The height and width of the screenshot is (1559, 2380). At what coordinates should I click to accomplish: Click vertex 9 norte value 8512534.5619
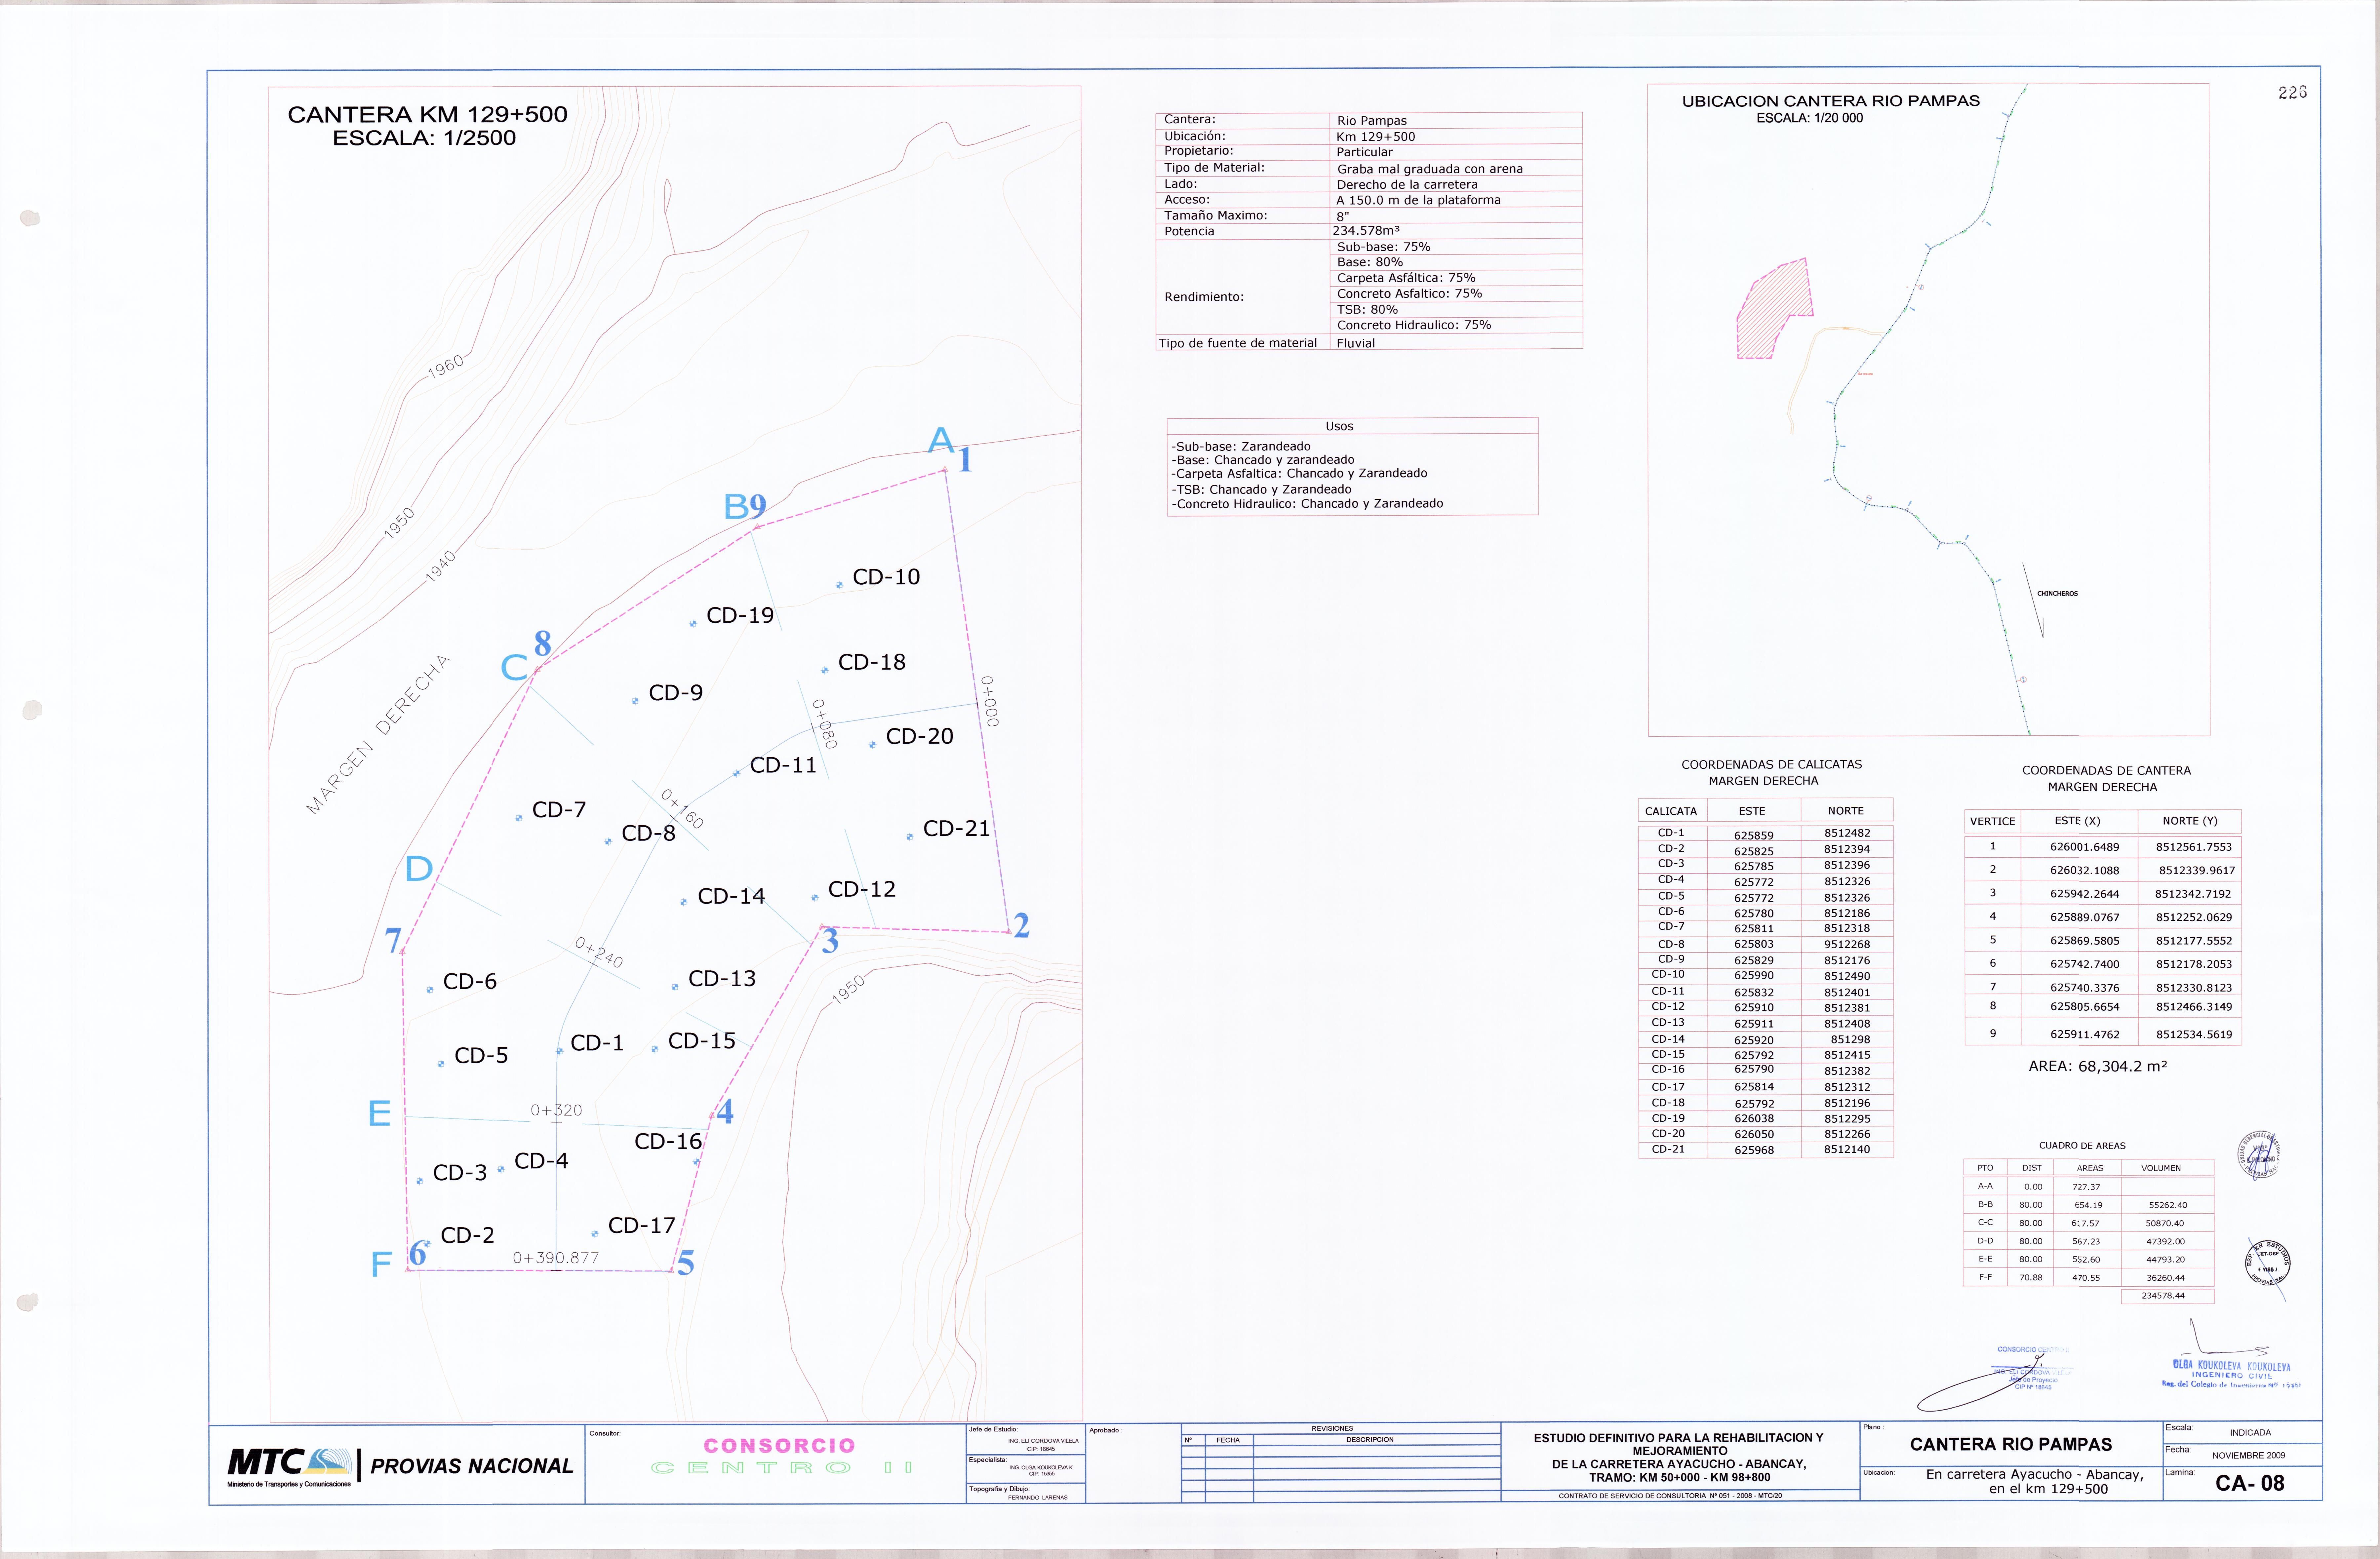point(2194,1034)
